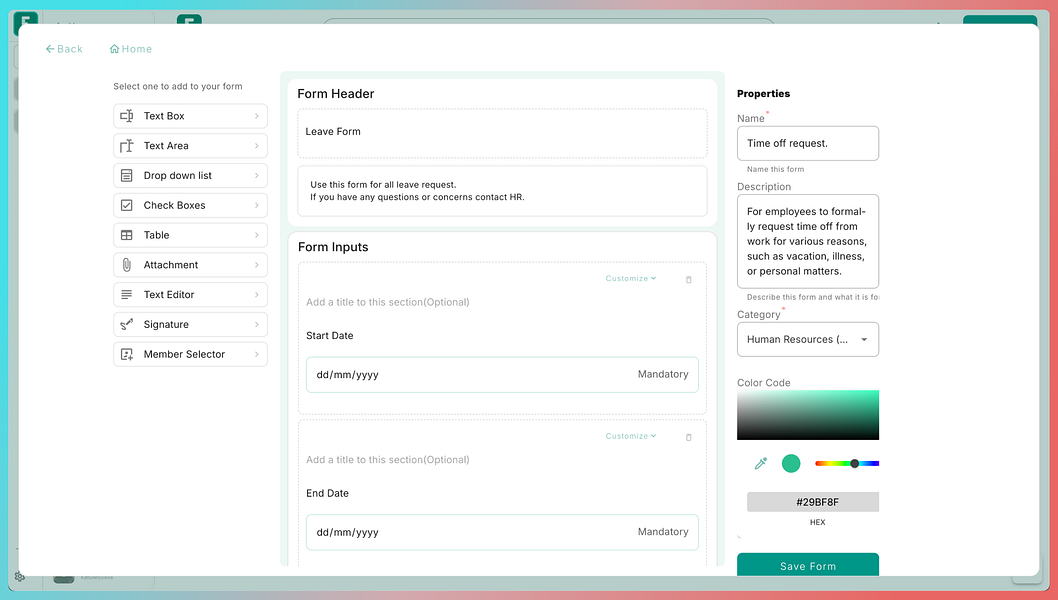This screenshot has height=600, width=1058.
Task: Click the Home house icon
Action: [114, 49]
